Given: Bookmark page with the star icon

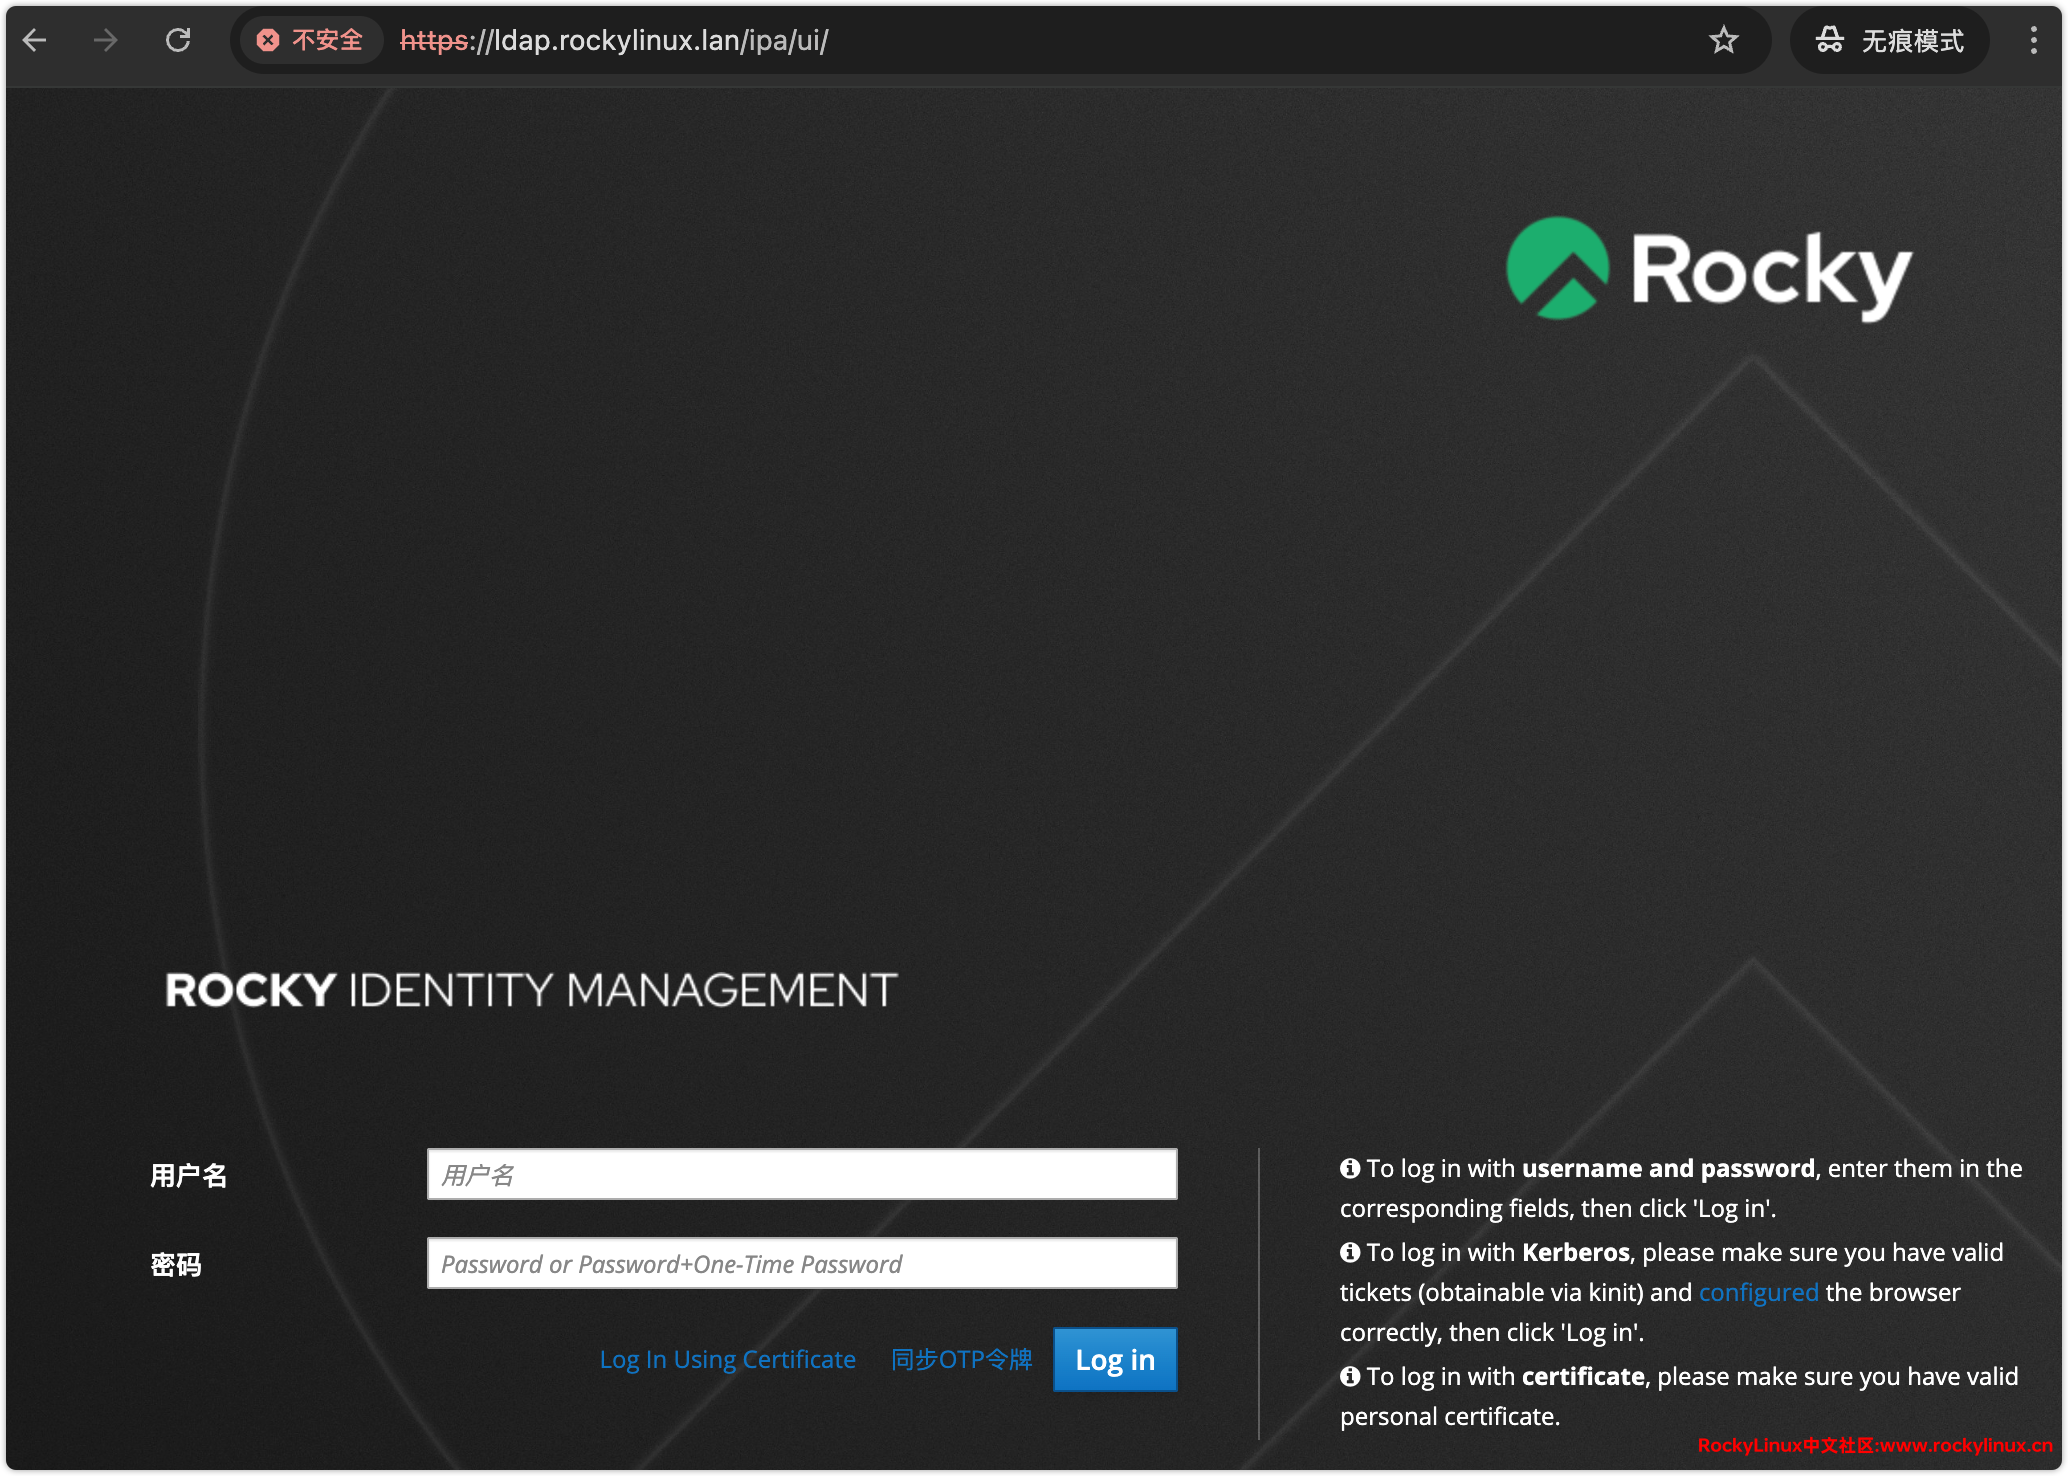Looking at the screenshot, I should 1723,41.
